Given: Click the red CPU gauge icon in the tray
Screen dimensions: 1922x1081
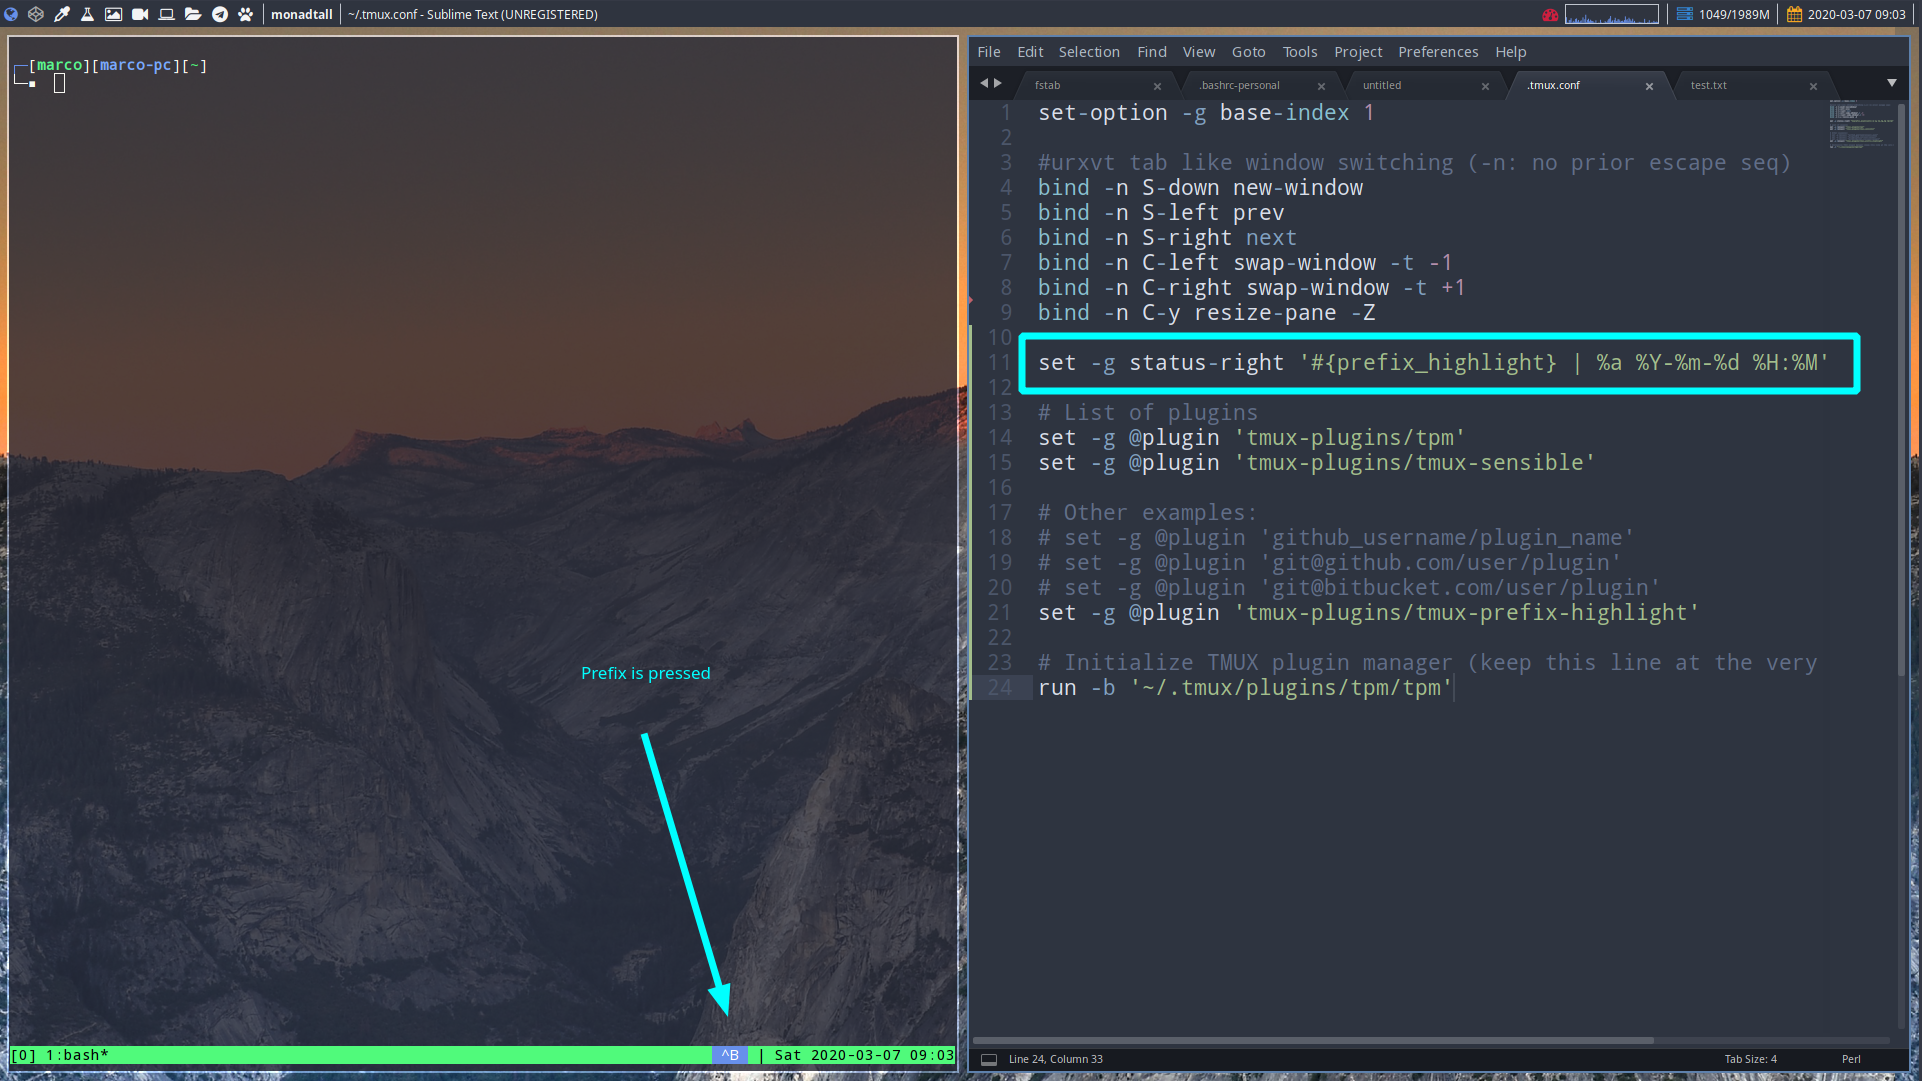Looking at the screenshot, I should pos(1550,14).
